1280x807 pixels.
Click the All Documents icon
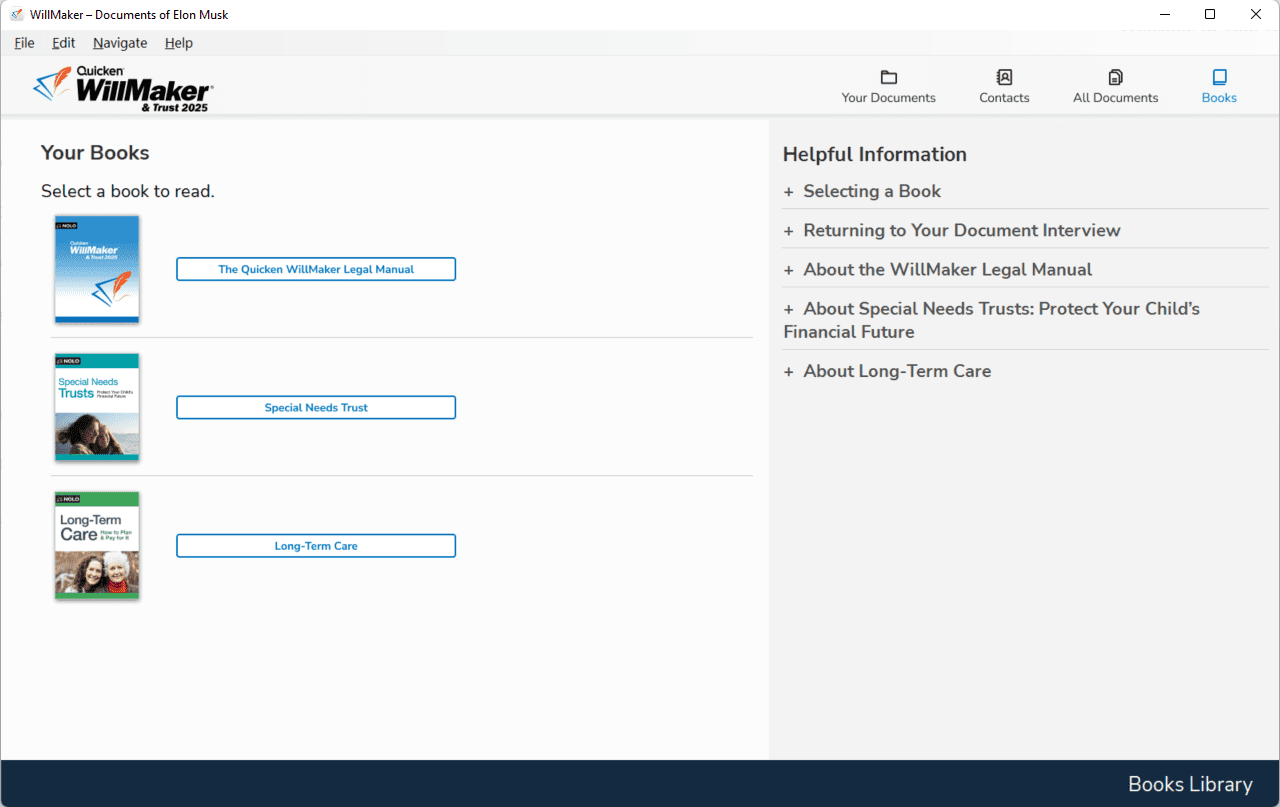1115,78
